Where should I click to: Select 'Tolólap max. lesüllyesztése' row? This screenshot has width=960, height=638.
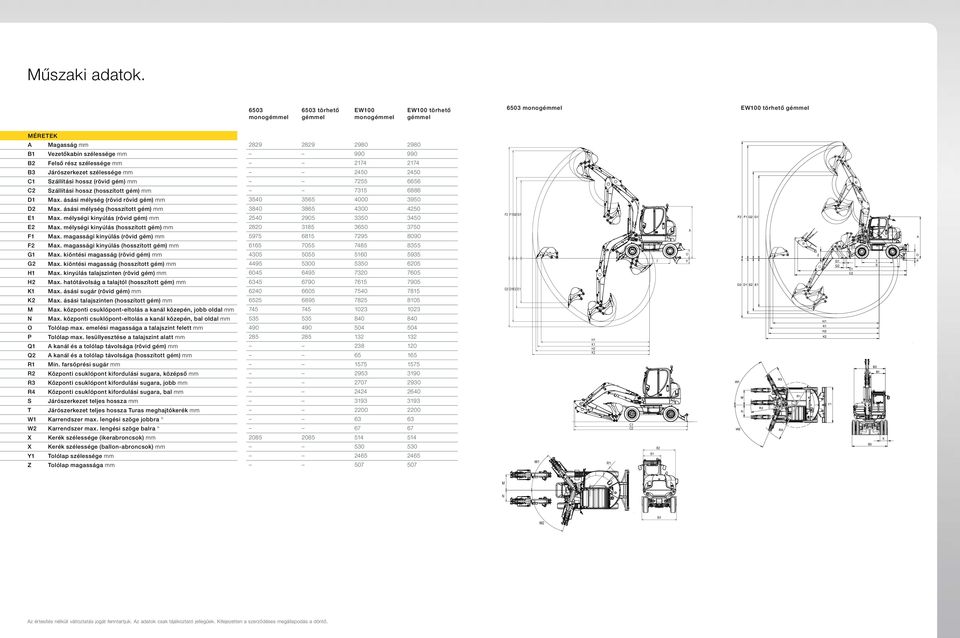[x=229, y=337]
